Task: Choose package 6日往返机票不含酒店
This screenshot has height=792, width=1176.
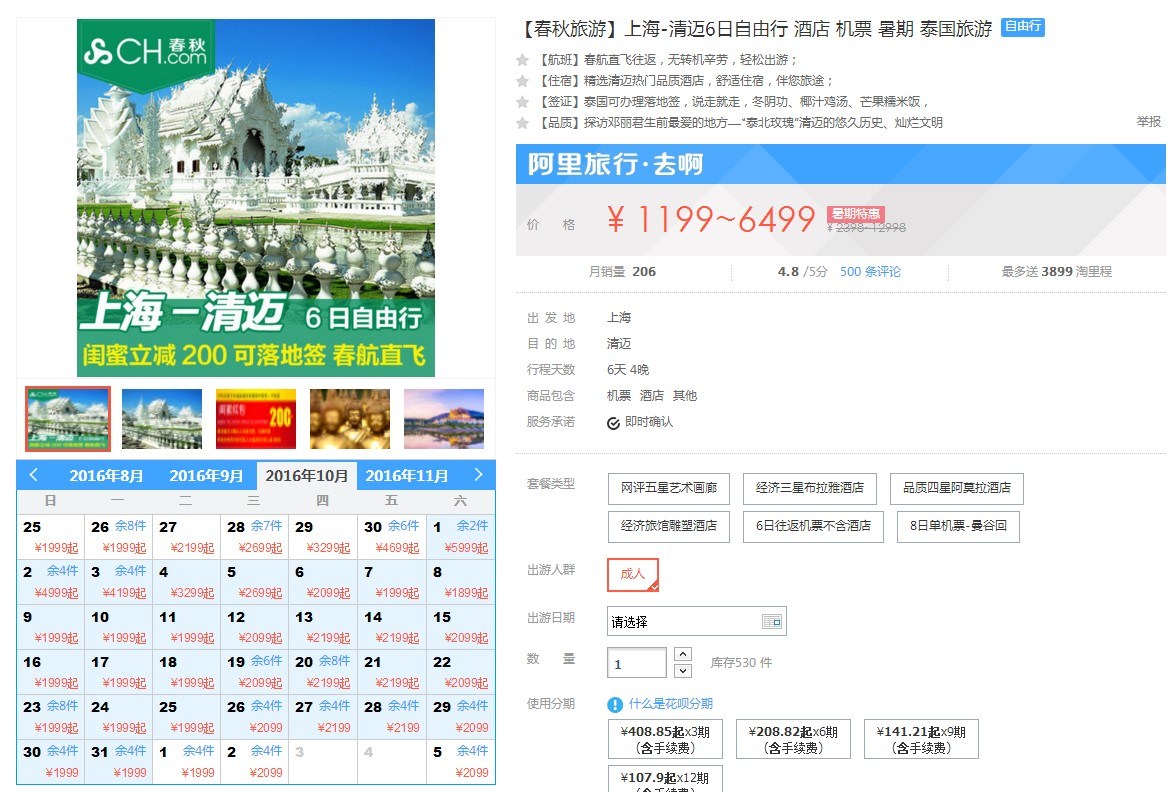Action: click(x=813, y=526)
